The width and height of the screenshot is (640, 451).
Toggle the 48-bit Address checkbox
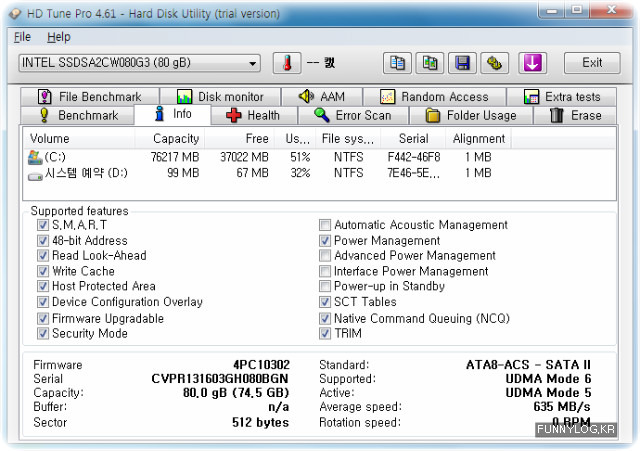pos(43,240)
